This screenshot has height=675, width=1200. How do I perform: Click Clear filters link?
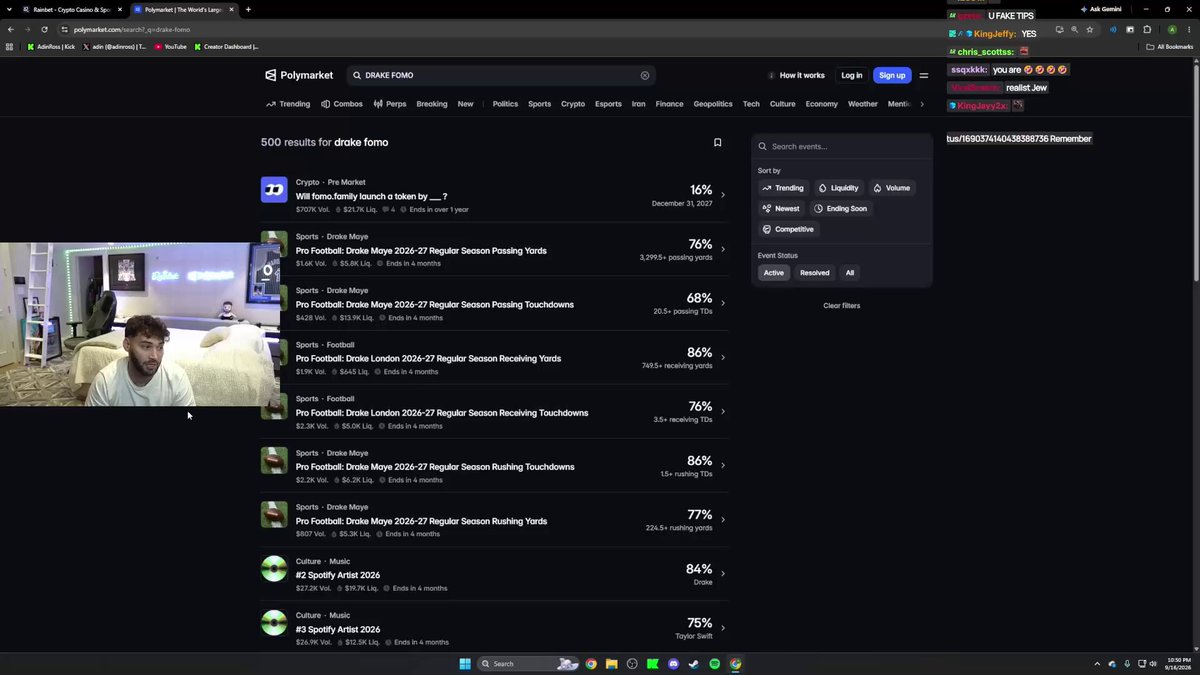coord(842,306)
